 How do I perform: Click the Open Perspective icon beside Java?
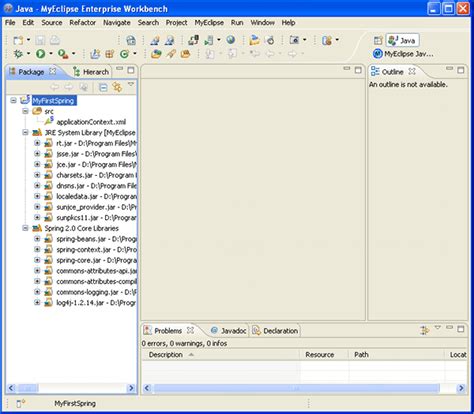click(x=378, y=40)
